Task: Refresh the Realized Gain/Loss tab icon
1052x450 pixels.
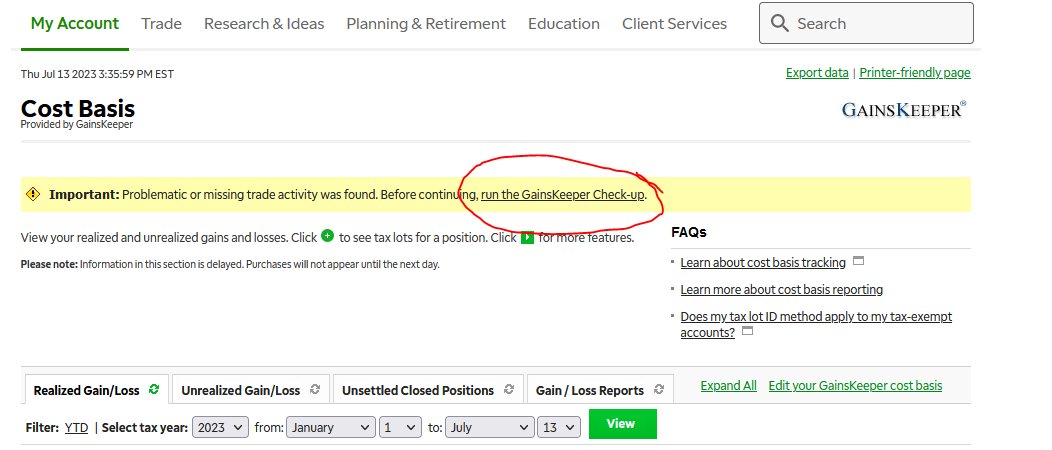Action: tap(154, 389)
